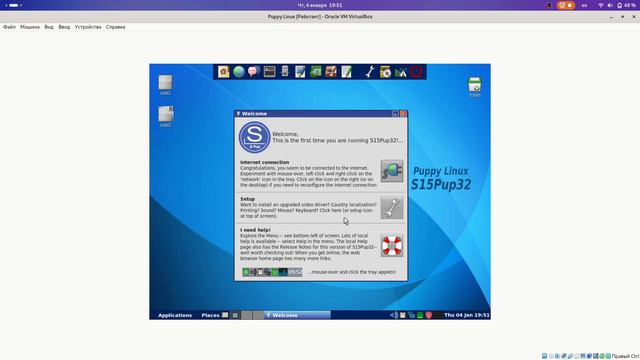Open the Вид menu in VirtualBox

pos(49,27)
